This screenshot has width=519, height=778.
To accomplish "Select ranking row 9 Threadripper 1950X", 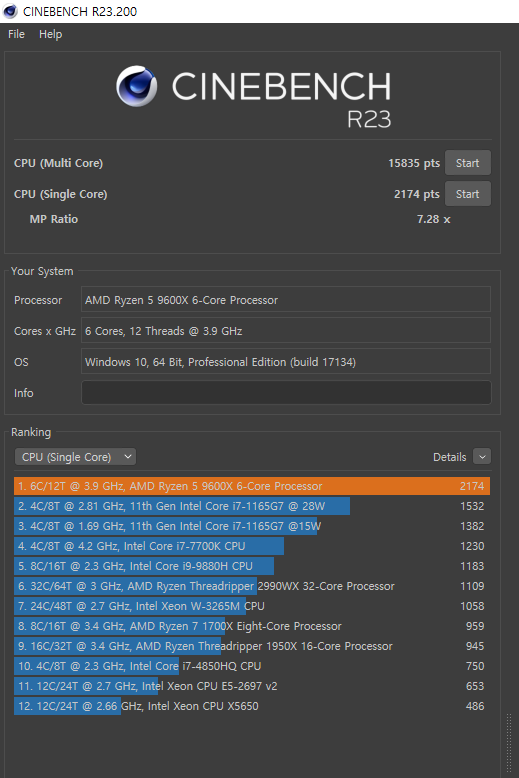I will [x=252, y=646].
